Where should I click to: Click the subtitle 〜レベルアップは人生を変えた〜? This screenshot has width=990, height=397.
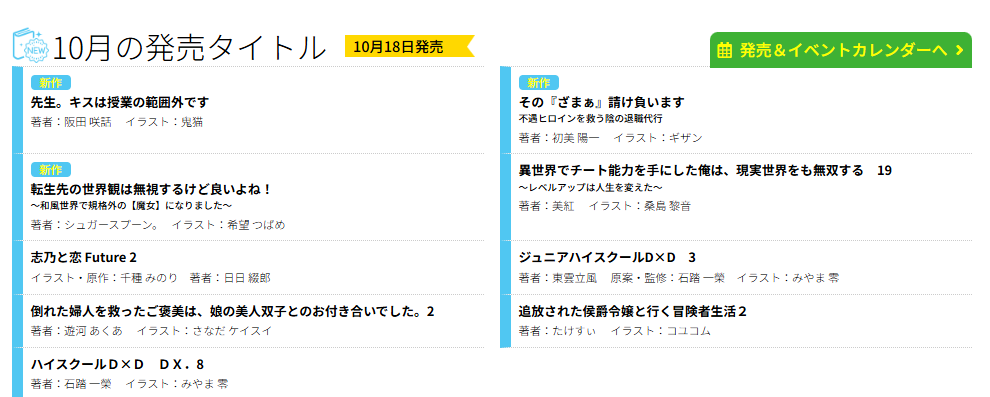590,187
